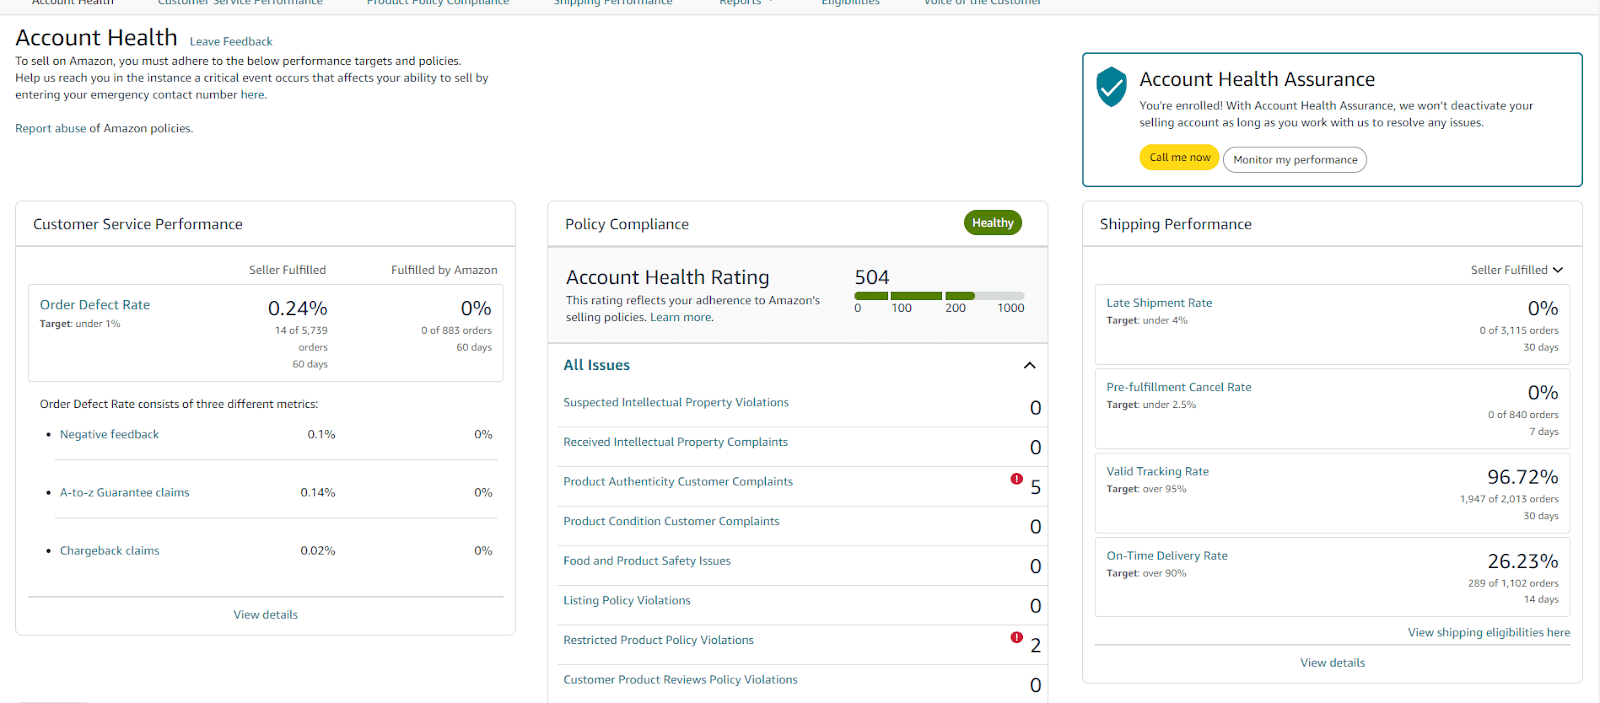This screenshot has height=703, width=1600.
Task: Click View details under Shipping Performance
Action: [1332, 663]
